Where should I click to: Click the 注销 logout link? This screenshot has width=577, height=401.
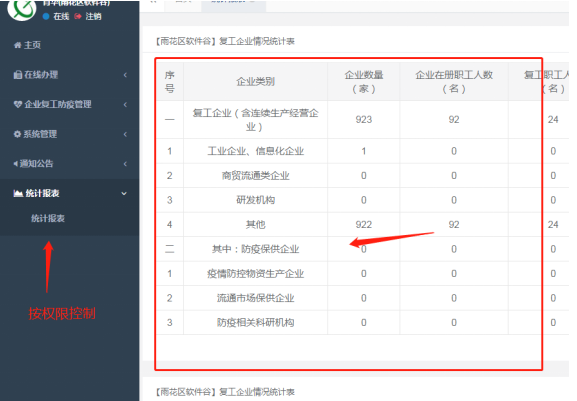pos(93,16)
